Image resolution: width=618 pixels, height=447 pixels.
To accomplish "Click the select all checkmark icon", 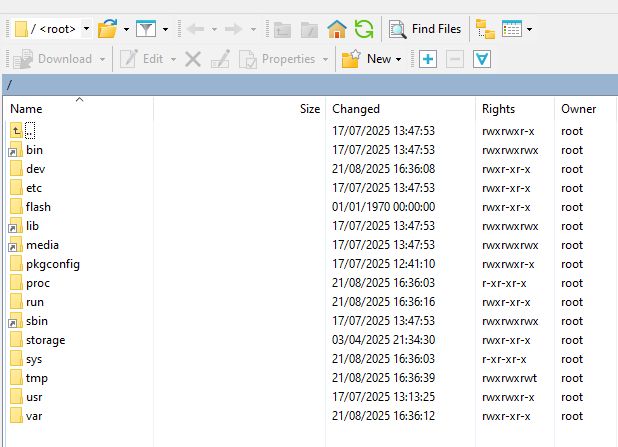I will click(482, 59).
